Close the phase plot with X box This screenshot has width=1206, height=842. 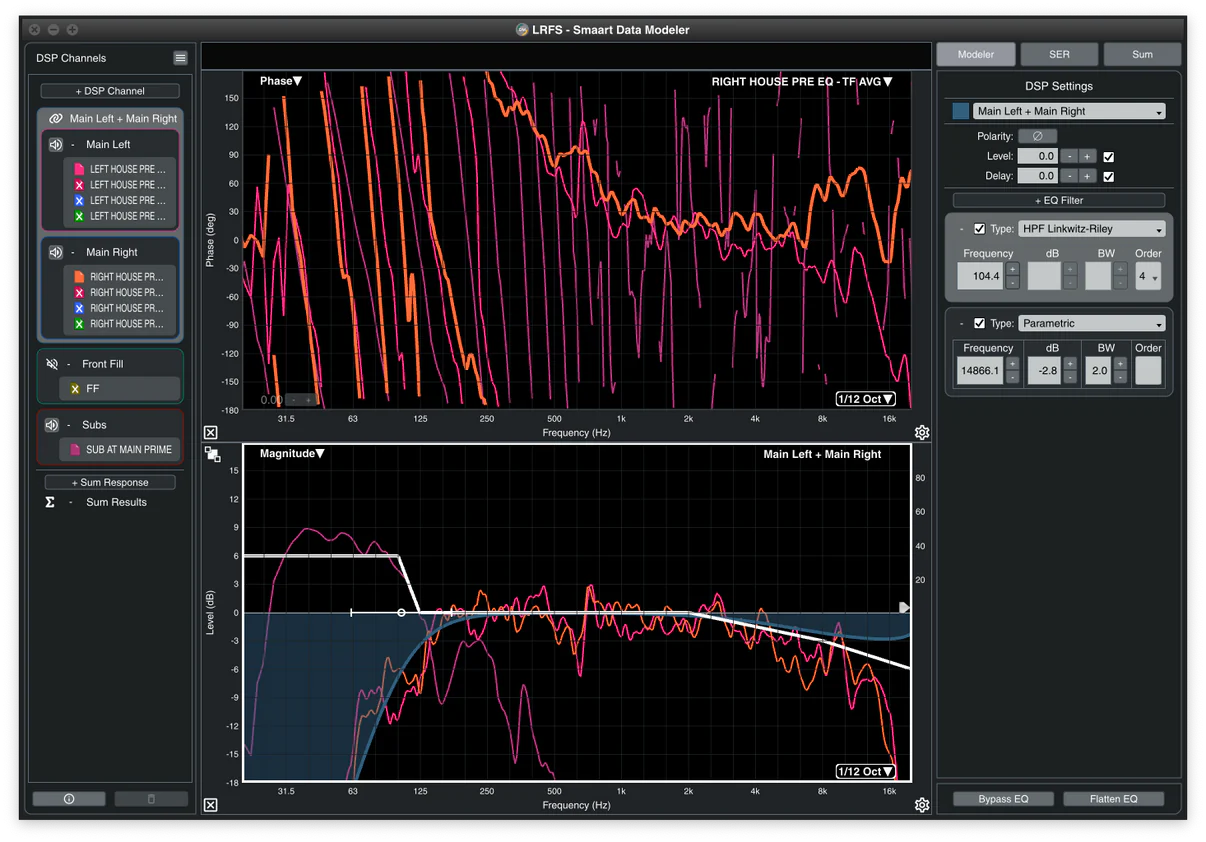click(x=211, y=432)
